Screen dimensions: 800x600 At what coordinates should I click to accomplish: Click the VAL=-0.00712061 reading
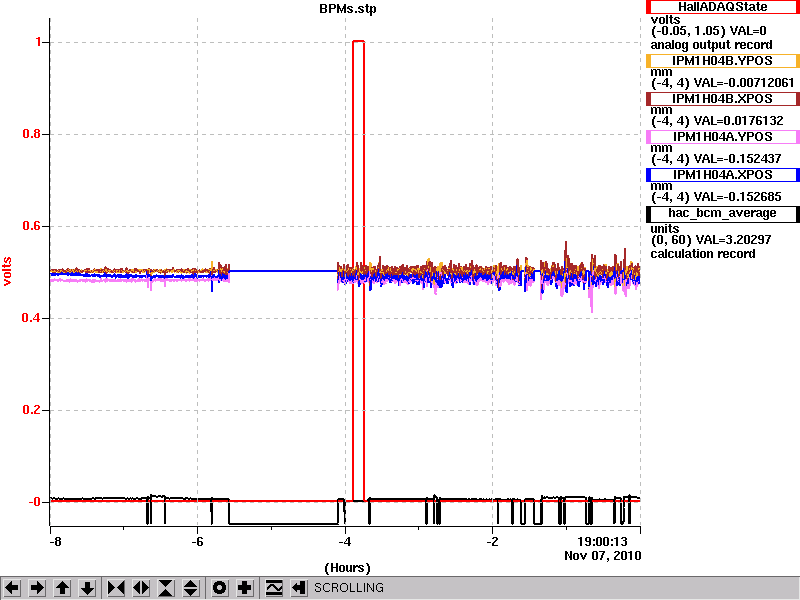[x=744, y=83]
